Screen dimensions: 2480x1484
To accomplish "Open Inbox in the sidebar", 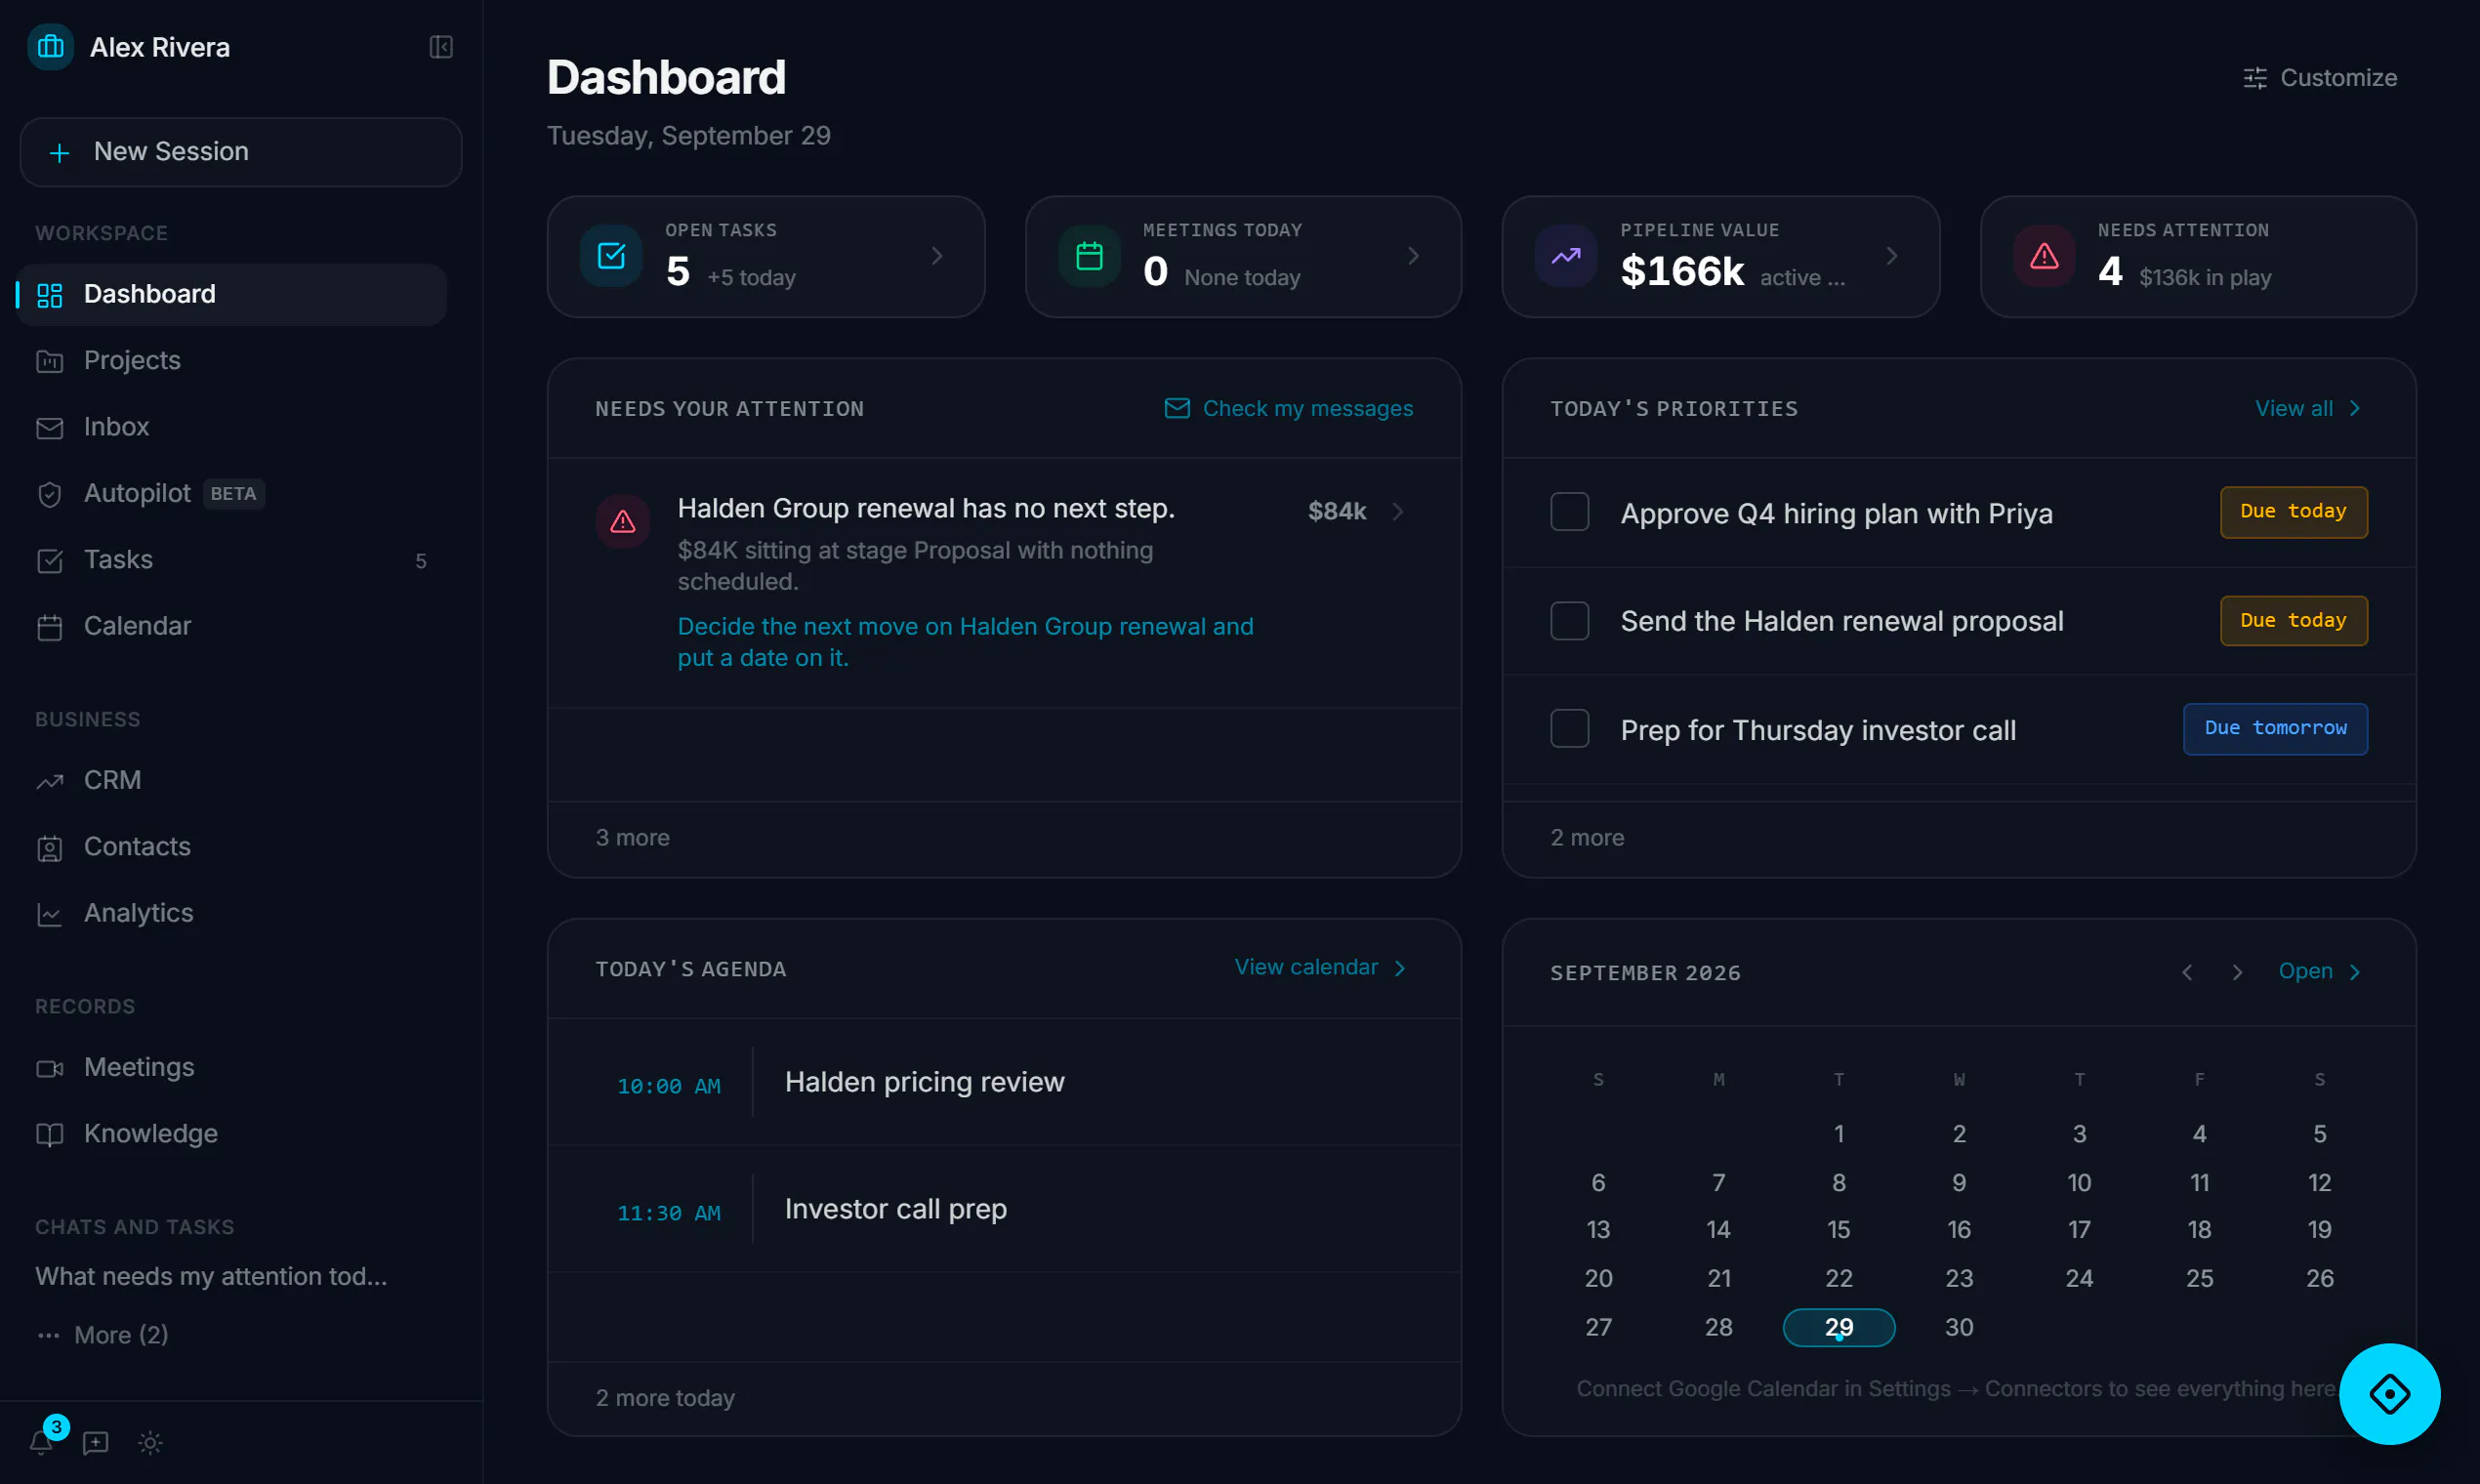I will click(x=232, y=427).
